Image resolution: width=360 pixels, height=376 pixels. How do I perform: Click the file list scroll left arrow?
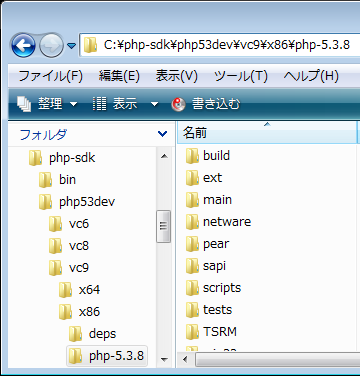(185, 360)
